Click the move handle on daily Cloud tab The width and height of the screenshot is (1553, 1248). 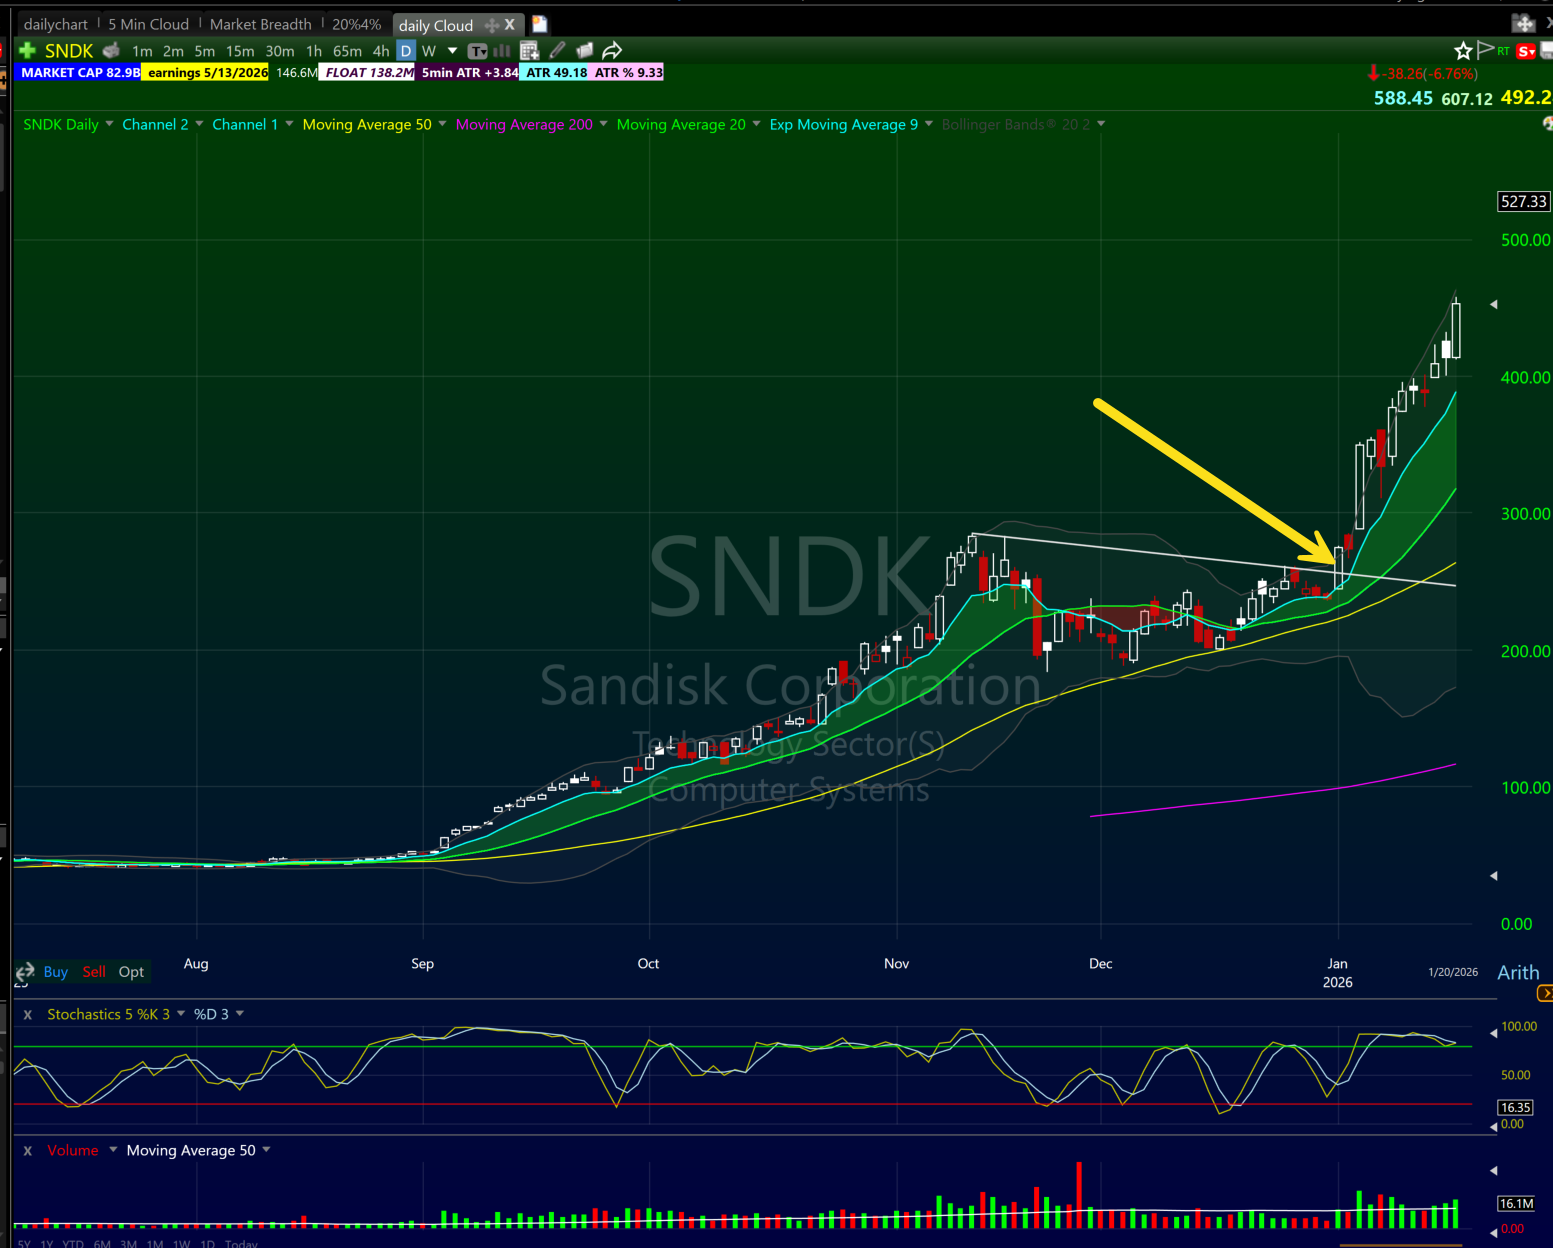pos(492,25)
